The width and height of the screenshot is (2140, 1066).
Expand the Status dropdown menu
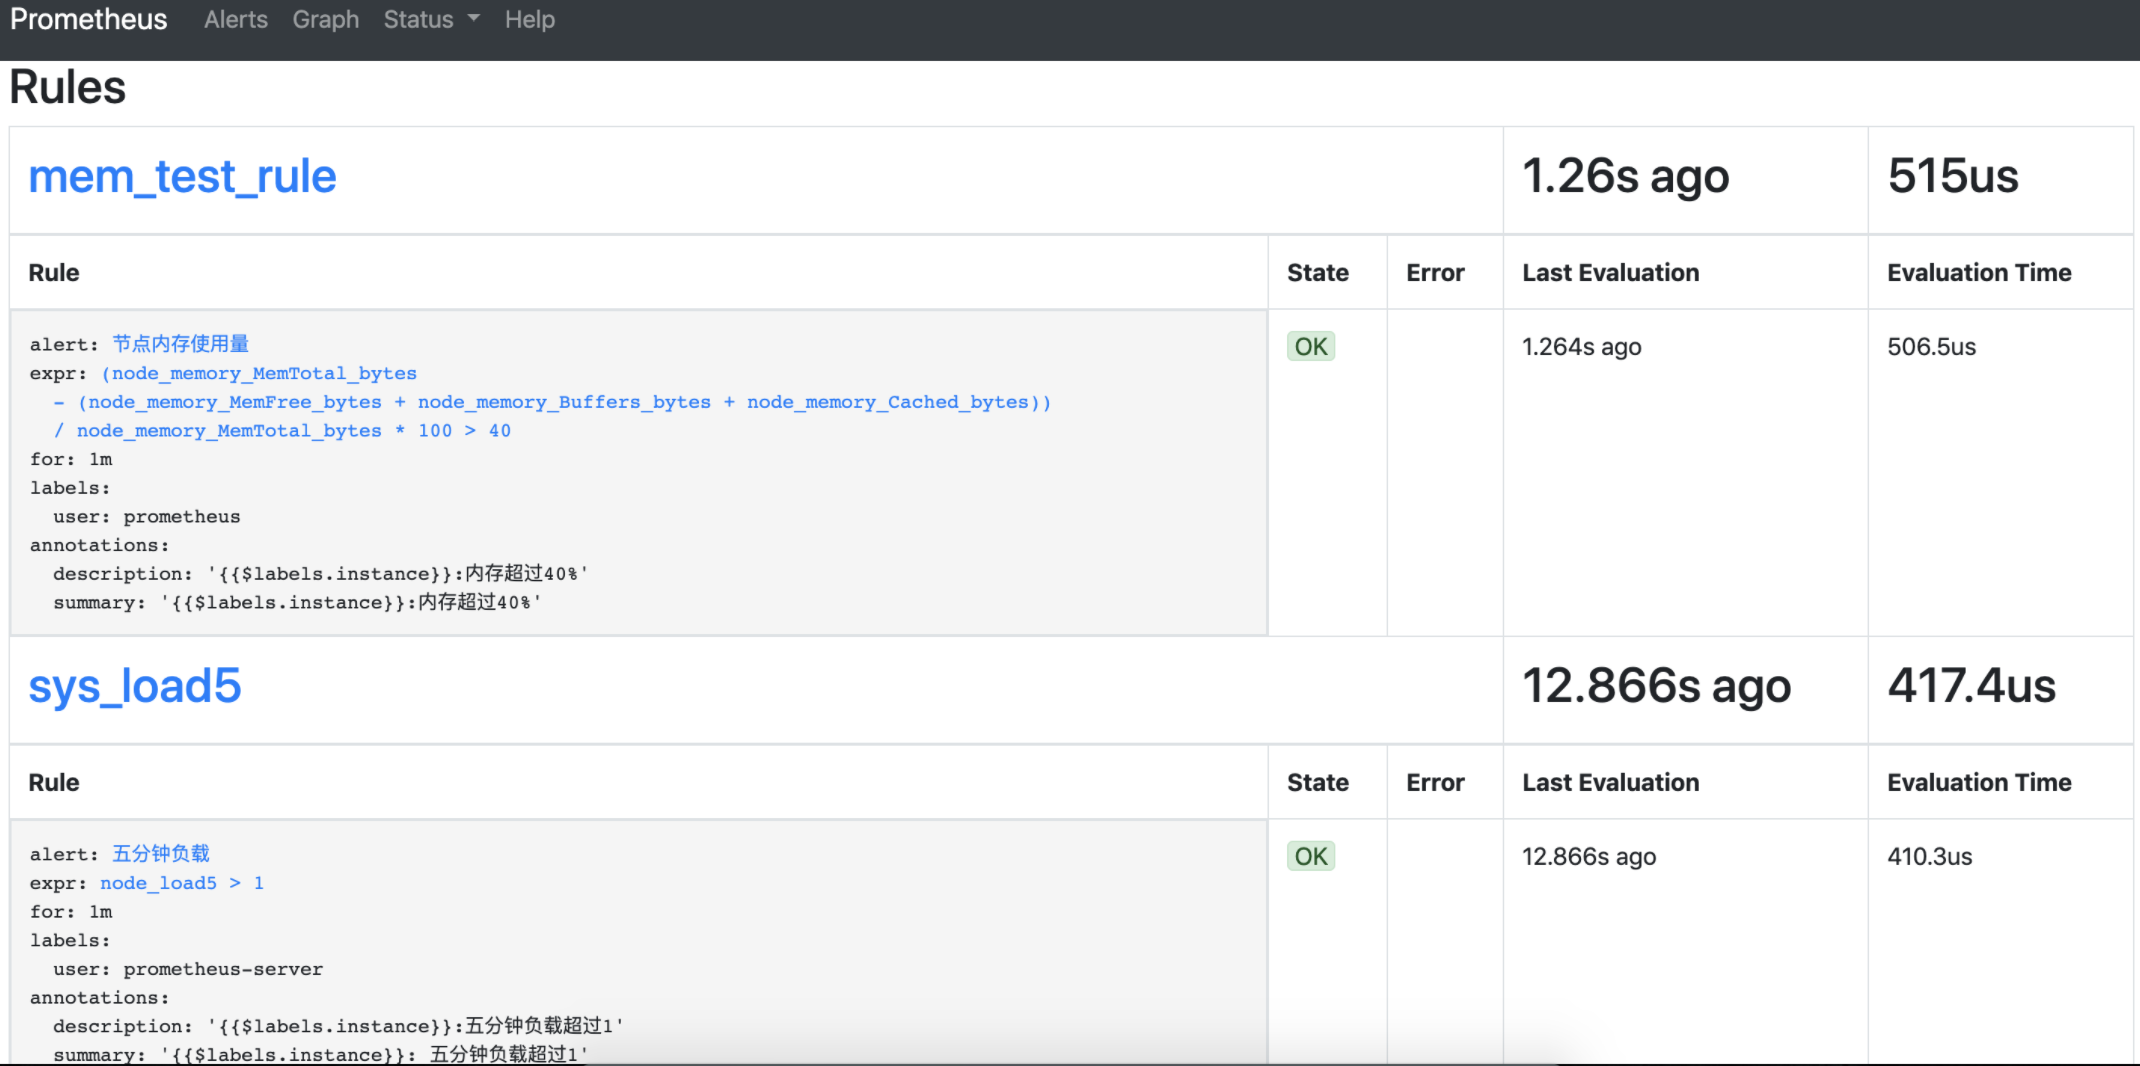coord(431,20)
